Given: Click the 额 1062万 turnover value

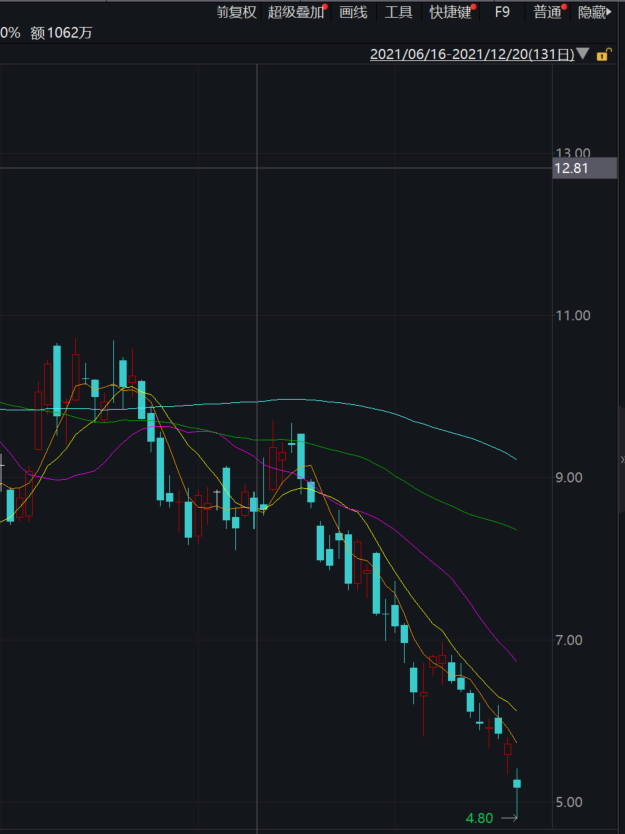Looking at the screenshot, I should click(x=61, y=33).
